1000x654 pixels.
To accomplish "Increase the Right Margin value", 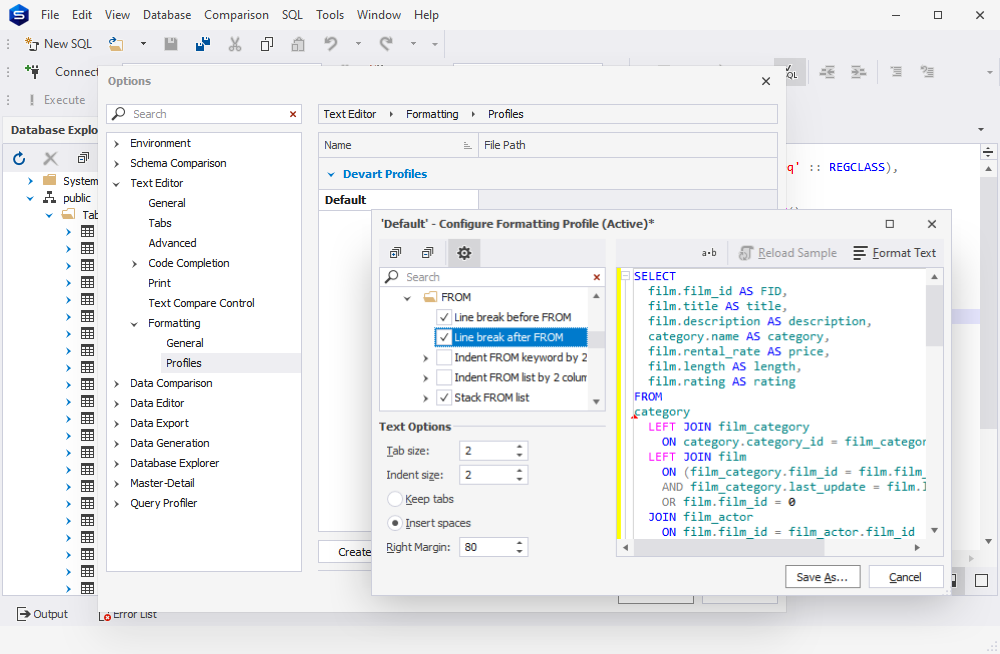I will 518,542.
